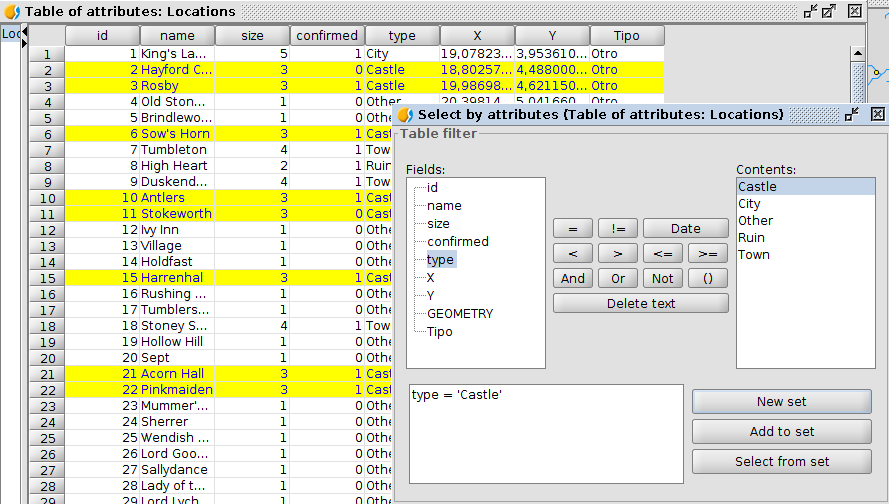The image size is (889, 504).
Task: Click the equals operator button
Action: (x=572, y=228)
